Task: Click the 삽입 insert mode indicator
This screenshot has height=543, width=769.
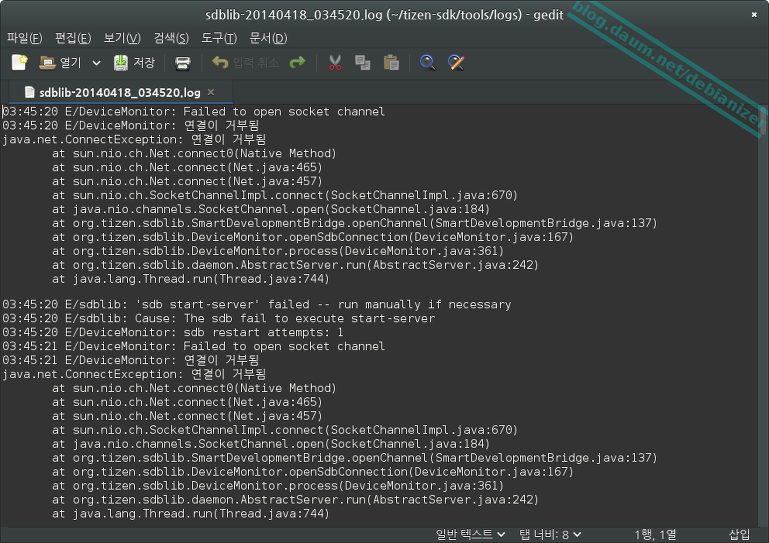Action: point(739,534)
